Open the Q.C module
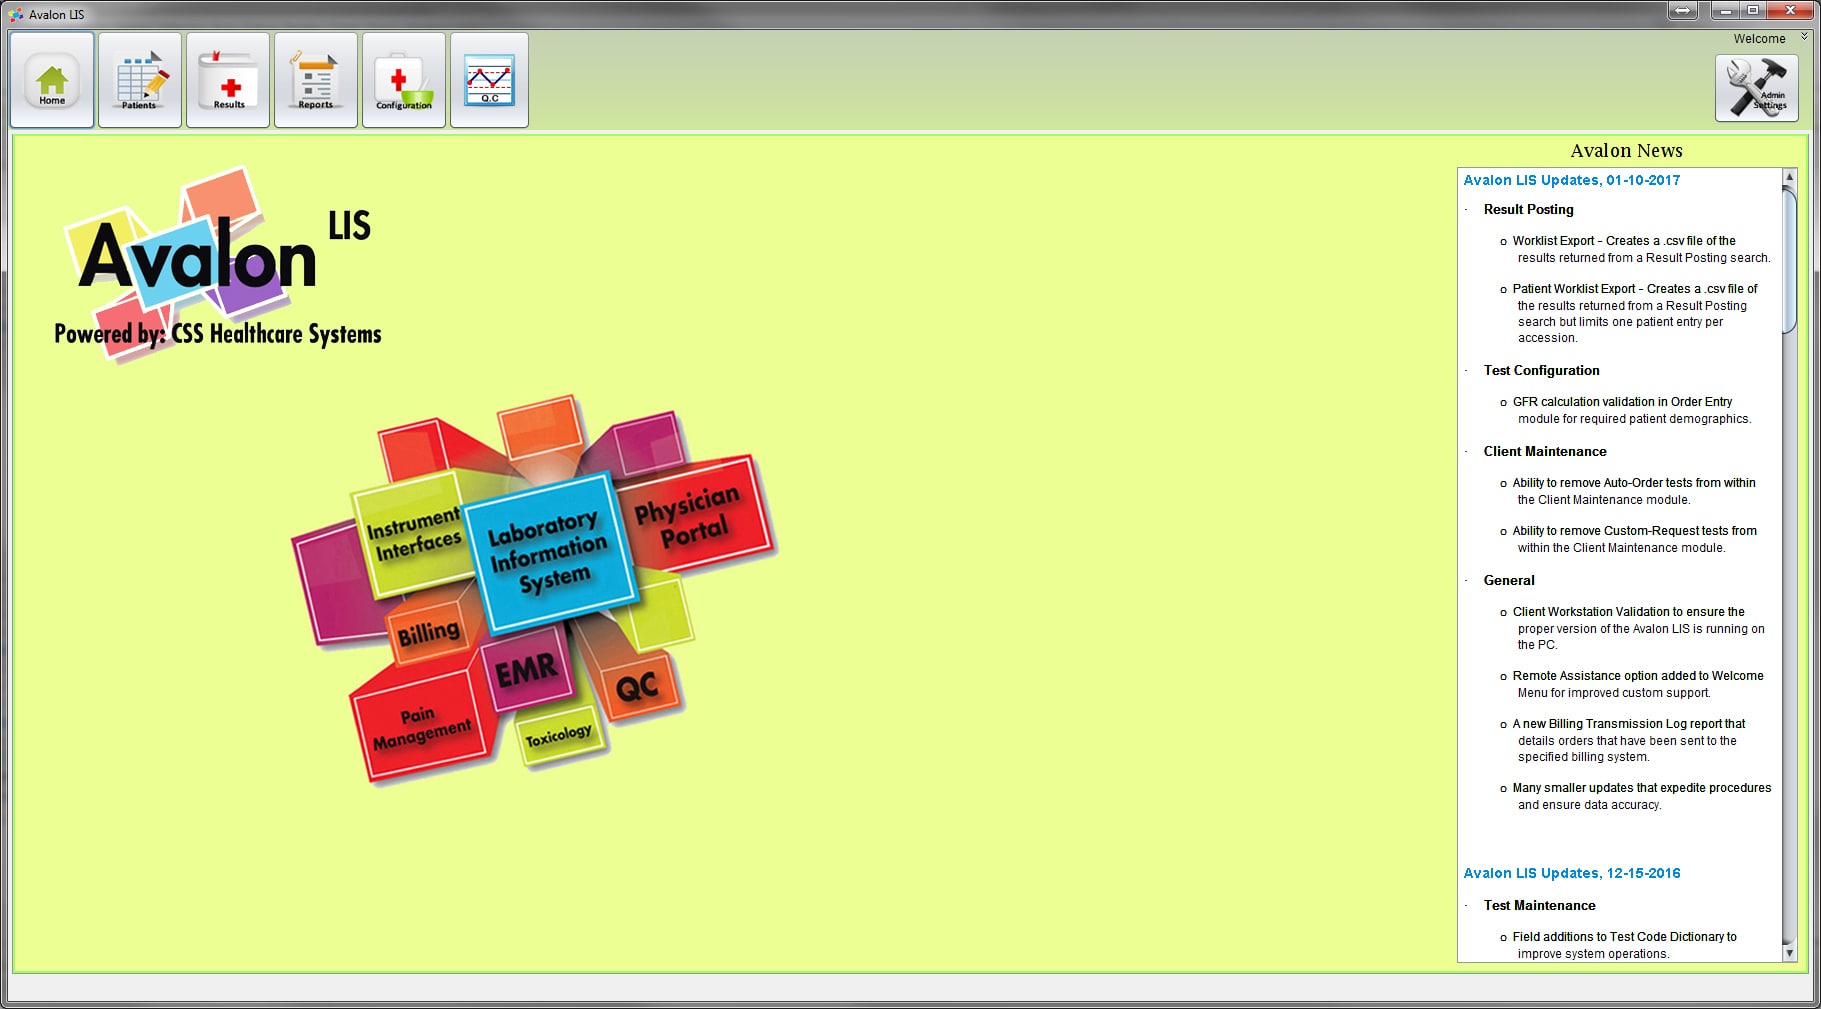 click(489, 80)
